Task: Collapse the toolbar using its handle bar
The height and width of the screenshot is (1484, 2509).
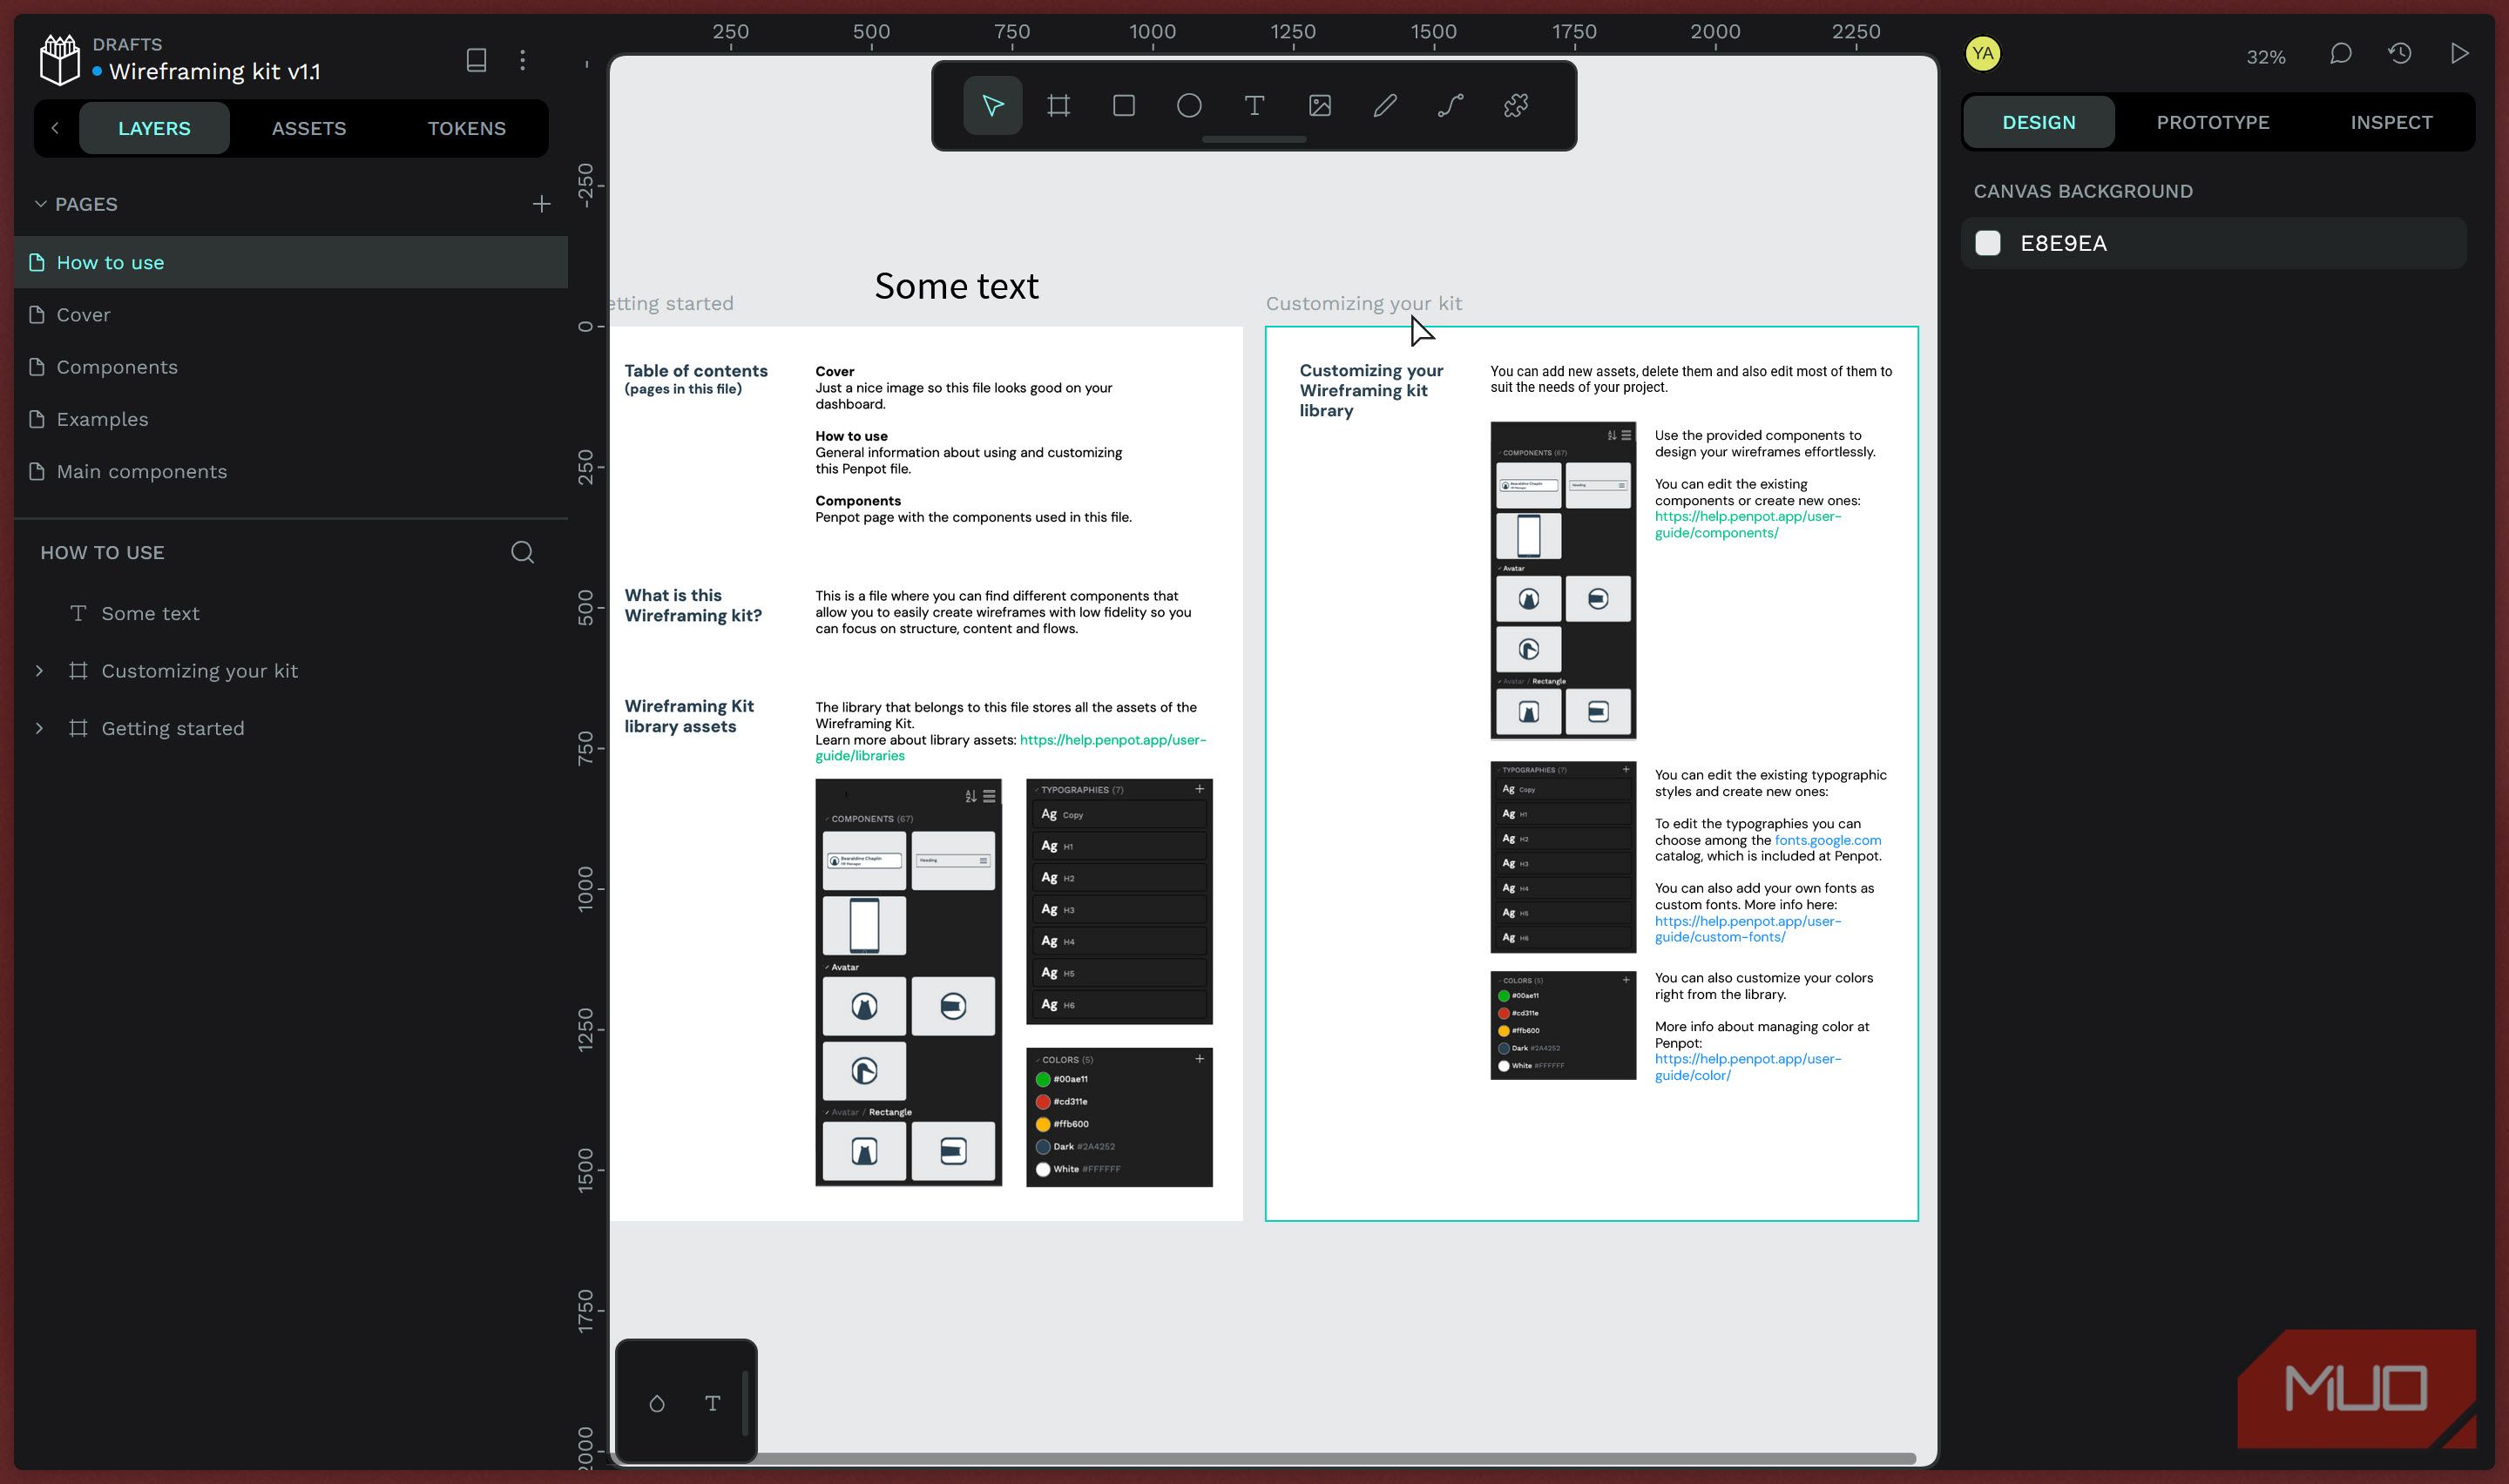Action: (x=1254, y=140)
